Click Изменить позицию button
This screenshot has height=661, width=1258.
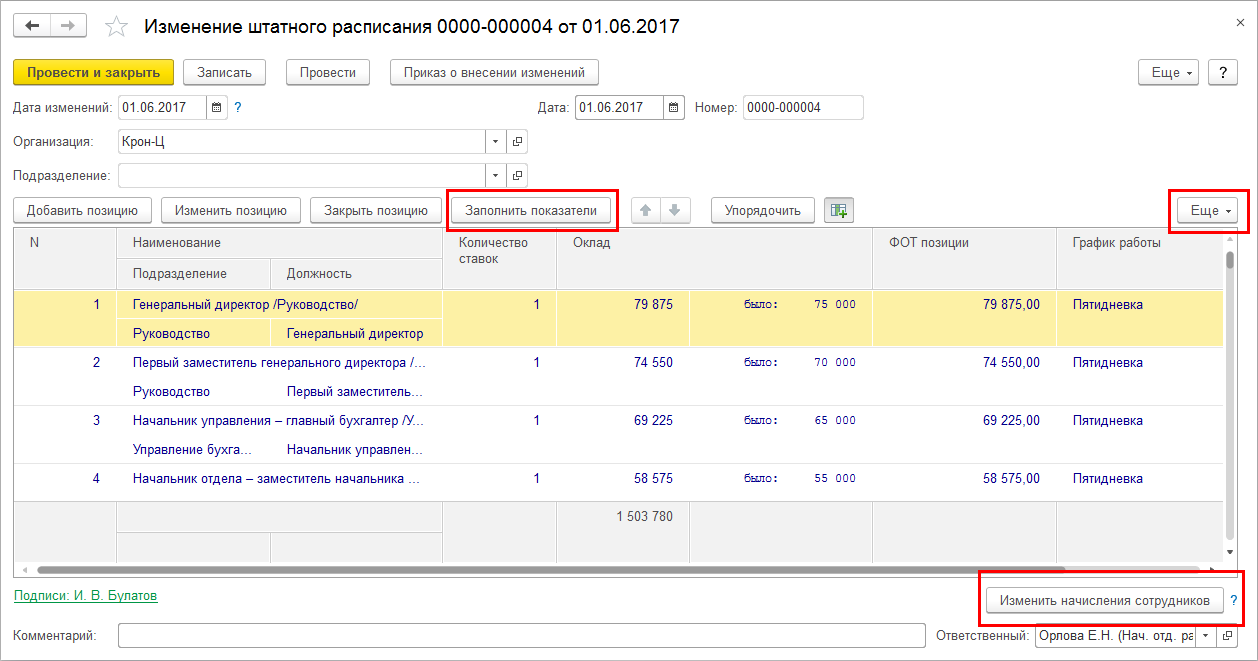231,210
